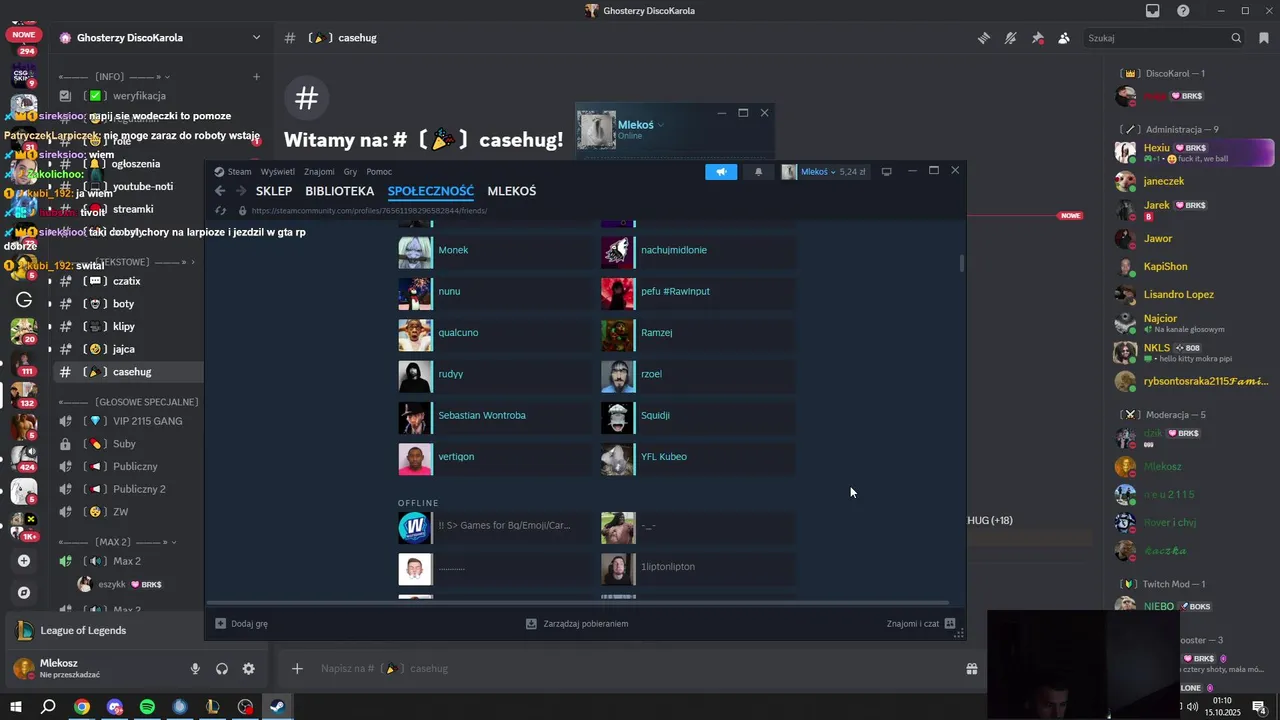Open Windows notification center icon
The image size is (1280, 720).
[1261, 708]
